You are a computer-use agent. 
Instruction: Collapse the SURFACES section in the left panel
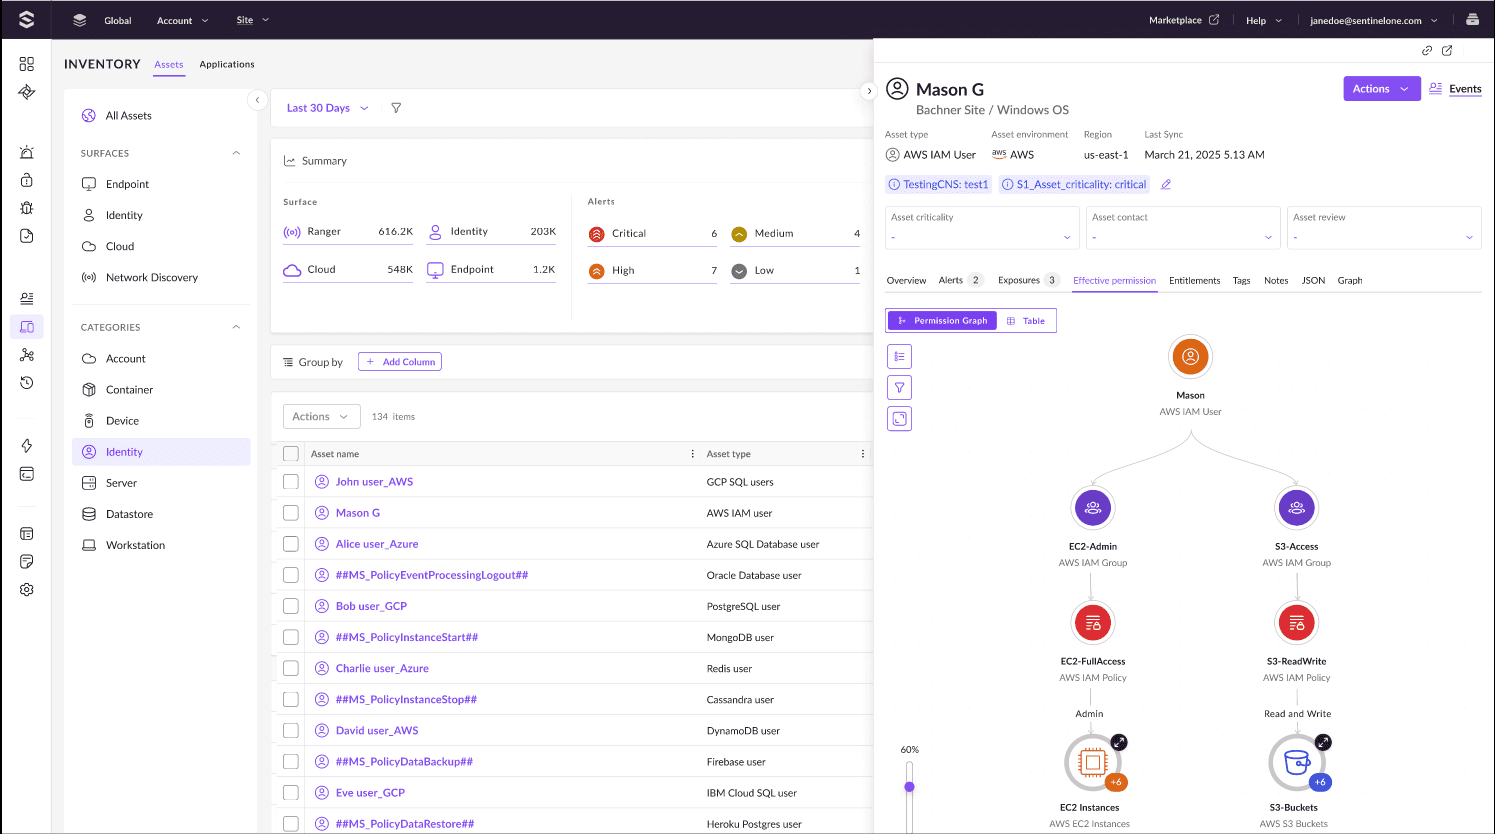click(235, 153)
